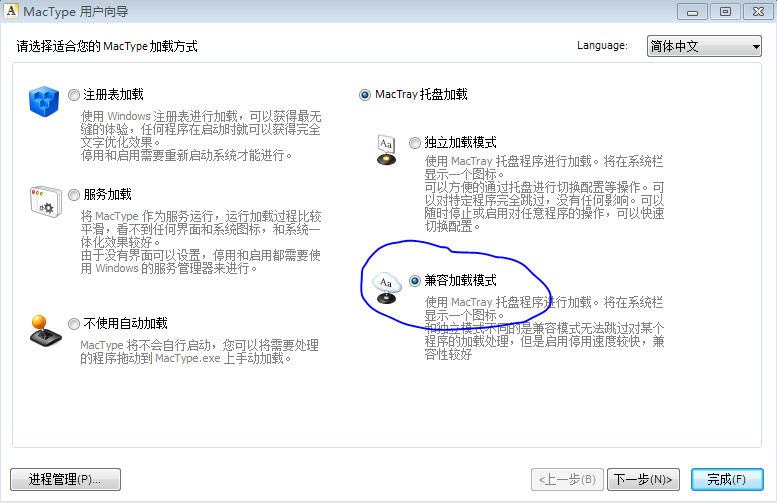The image size is (777, 503).
Task: Select the 服务加载 radio option
Action: (74, 195)
